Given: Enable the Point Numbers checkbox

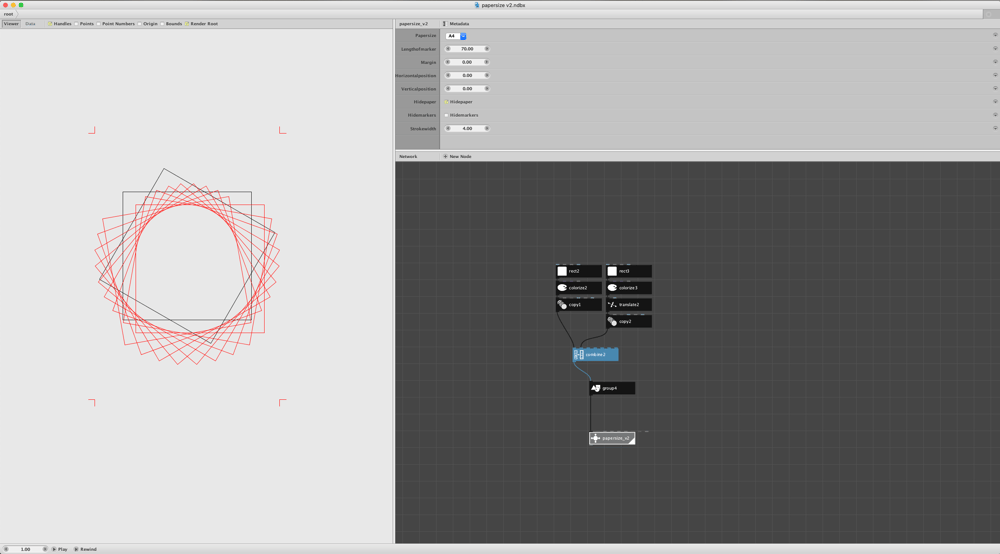Looking at the screenshot, I should pyautogui.click(x=98, y=24).
